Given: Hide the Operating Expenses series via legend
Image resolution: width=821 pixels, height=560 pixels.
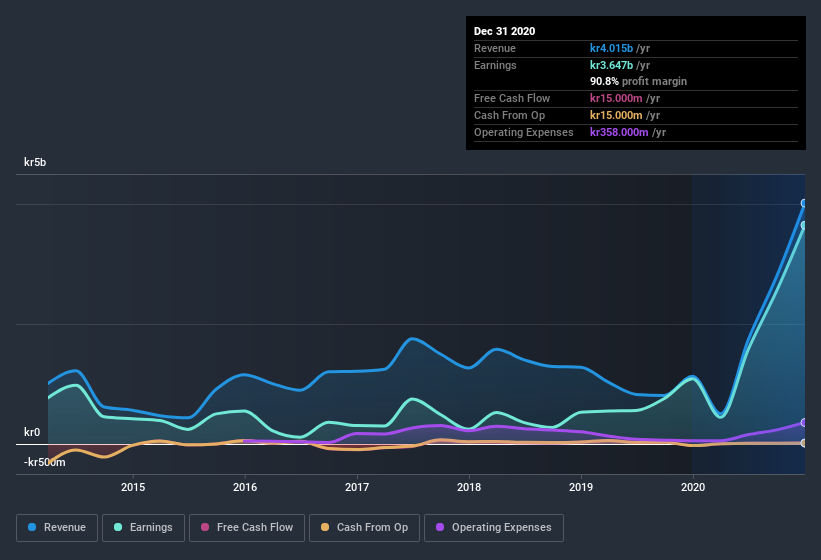Looking at the screenshot, I should pos(493,527).
